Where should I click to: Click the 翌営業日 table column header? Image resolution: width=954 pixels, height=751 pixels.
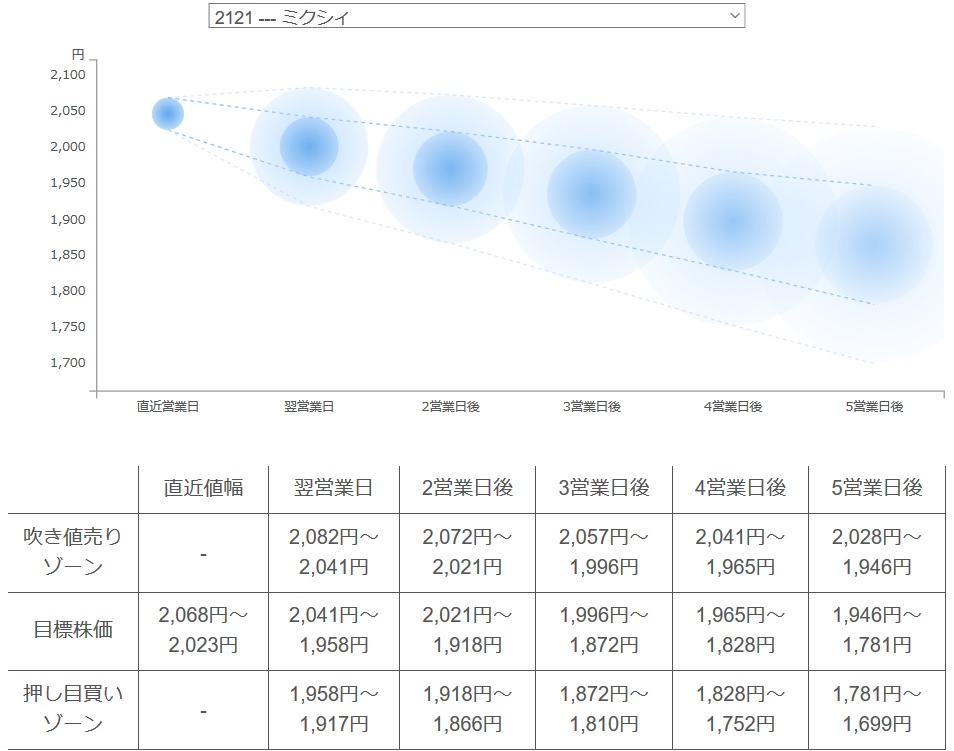pos(333,488)
